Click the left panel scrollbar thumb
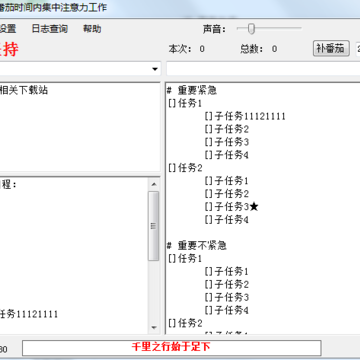 pos(154,226)
